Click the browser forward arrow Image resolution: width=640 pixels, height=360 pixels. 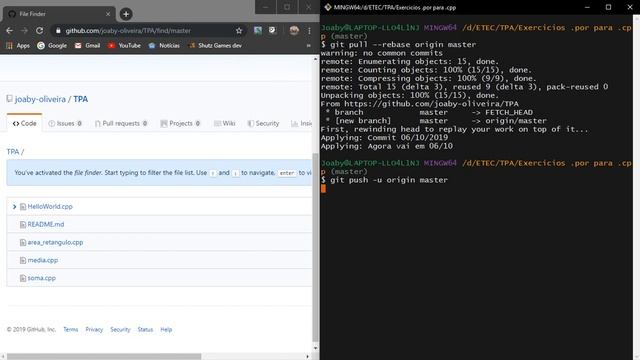click(x=24, y=31)
